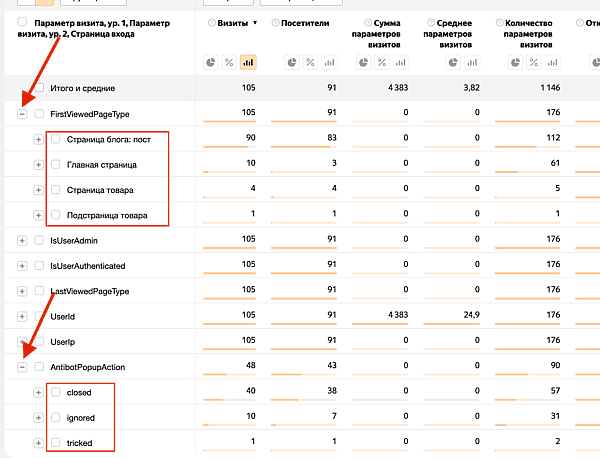
Task: Sort by Сумма параметров визитов header
Action: (x=376, y=34)
